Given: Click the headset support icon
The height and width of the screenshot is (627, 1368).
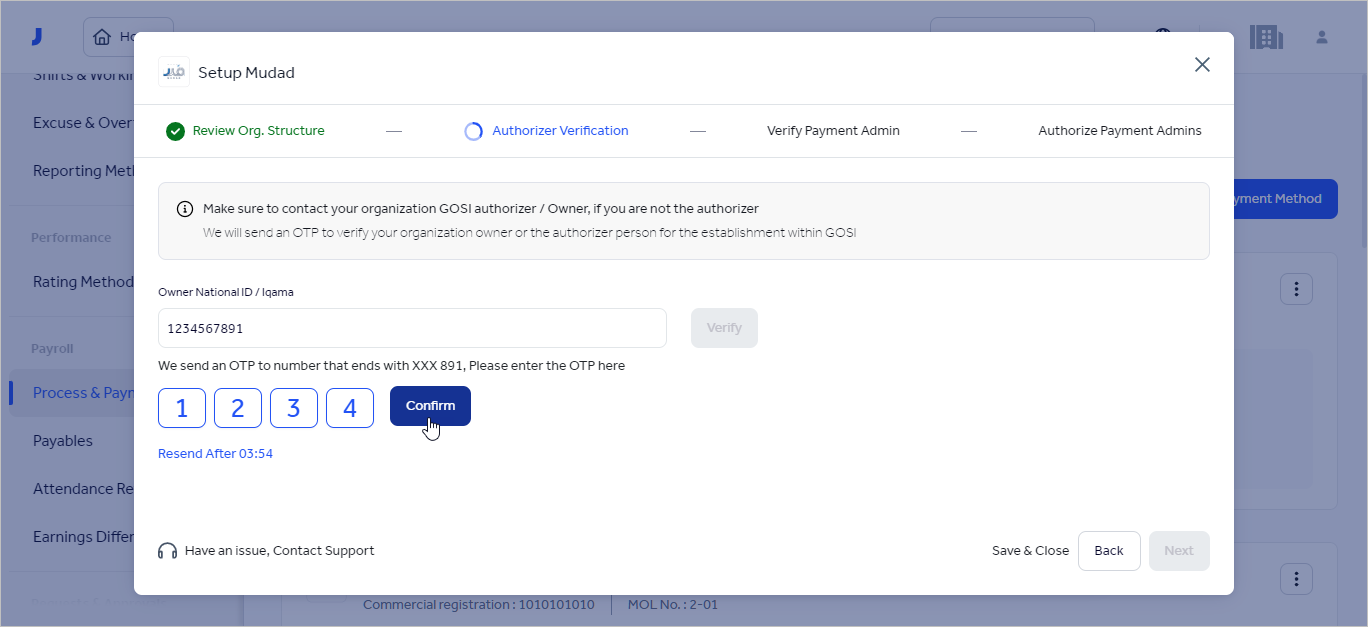Looking at the screenshot, I should [168, 551].
